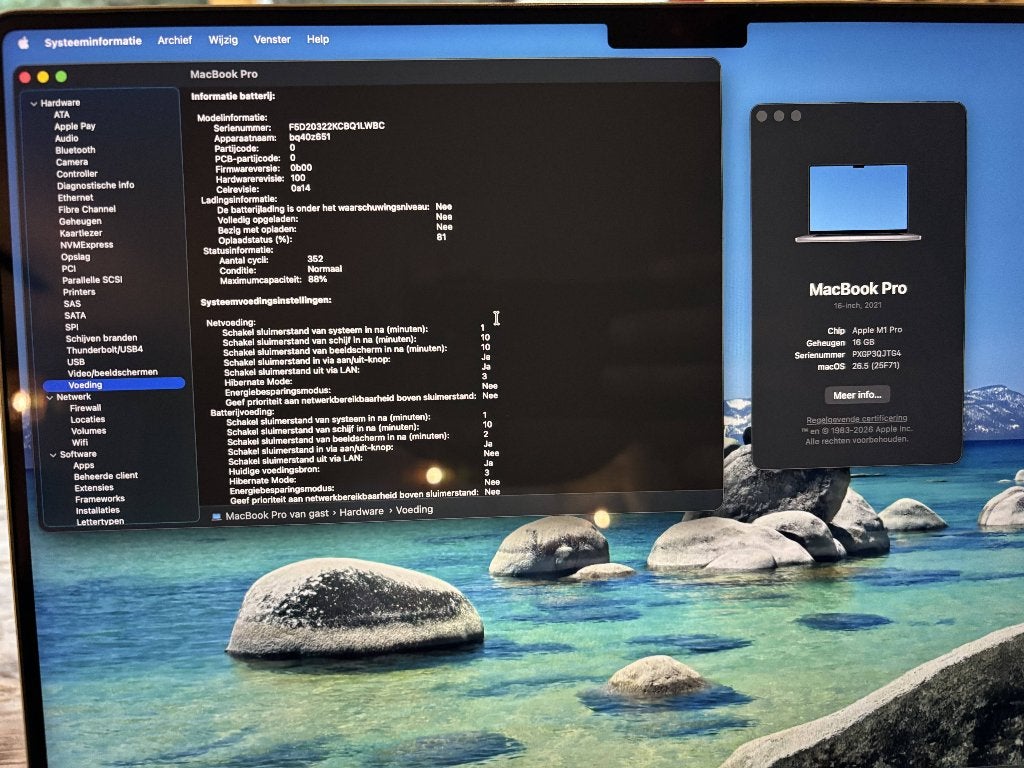Screen dimensions: 1024x768
Task: Click the battery serial number F6D20322KCBQ1LWBC
Action: pyautogui.click(x=336, y=126)
